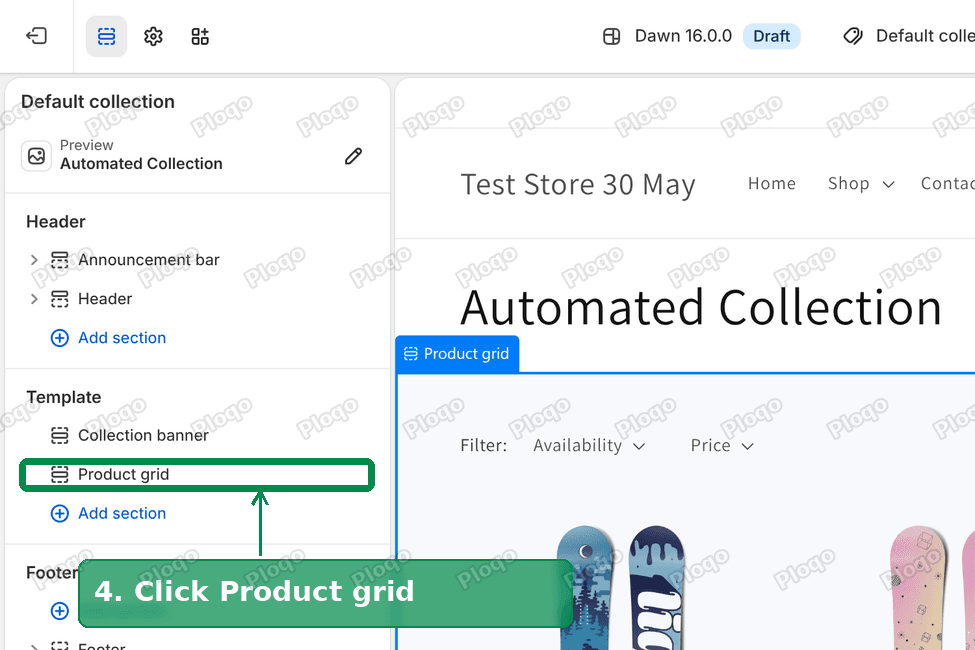This screenshot has height=650, width=975.
Task: Open the Price filter dropdown
Action: 721,445
